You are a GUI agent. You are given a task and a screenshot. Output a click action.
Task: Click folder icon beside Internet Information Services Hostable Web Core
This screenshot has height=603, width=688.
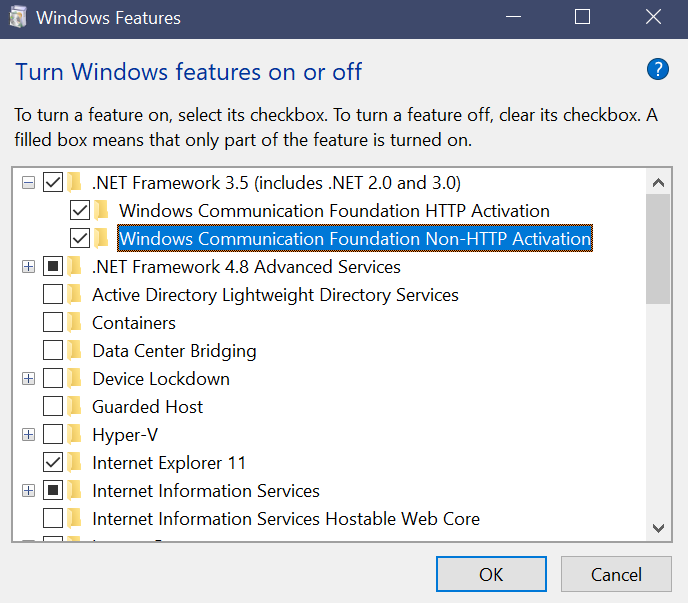(75, 518)
